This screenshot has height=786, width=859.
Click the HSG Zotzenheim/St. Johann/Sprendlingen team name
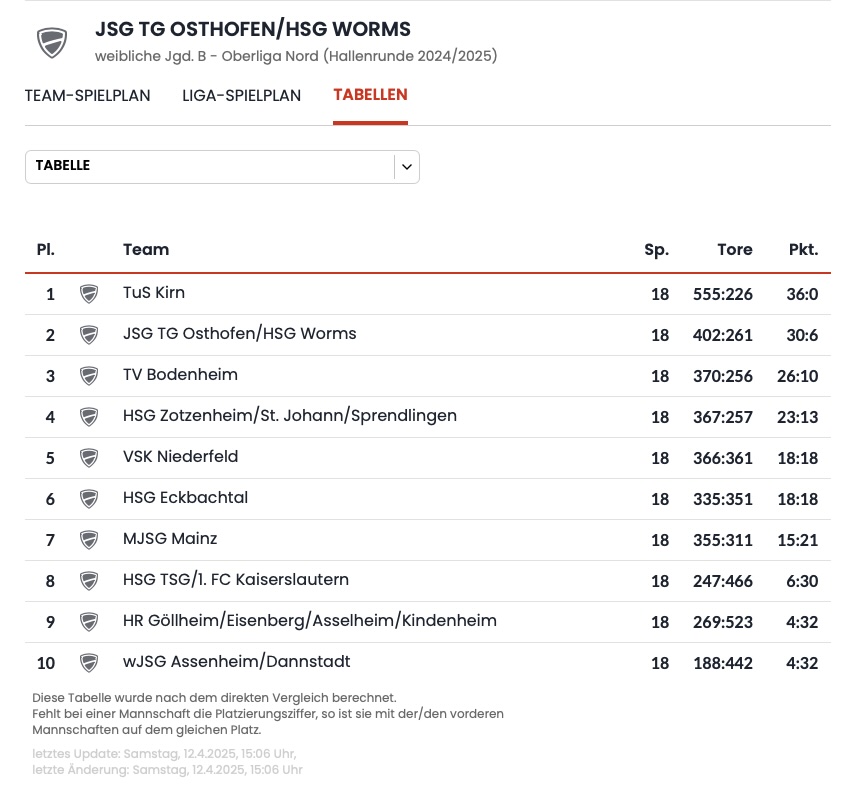point(289,416)
